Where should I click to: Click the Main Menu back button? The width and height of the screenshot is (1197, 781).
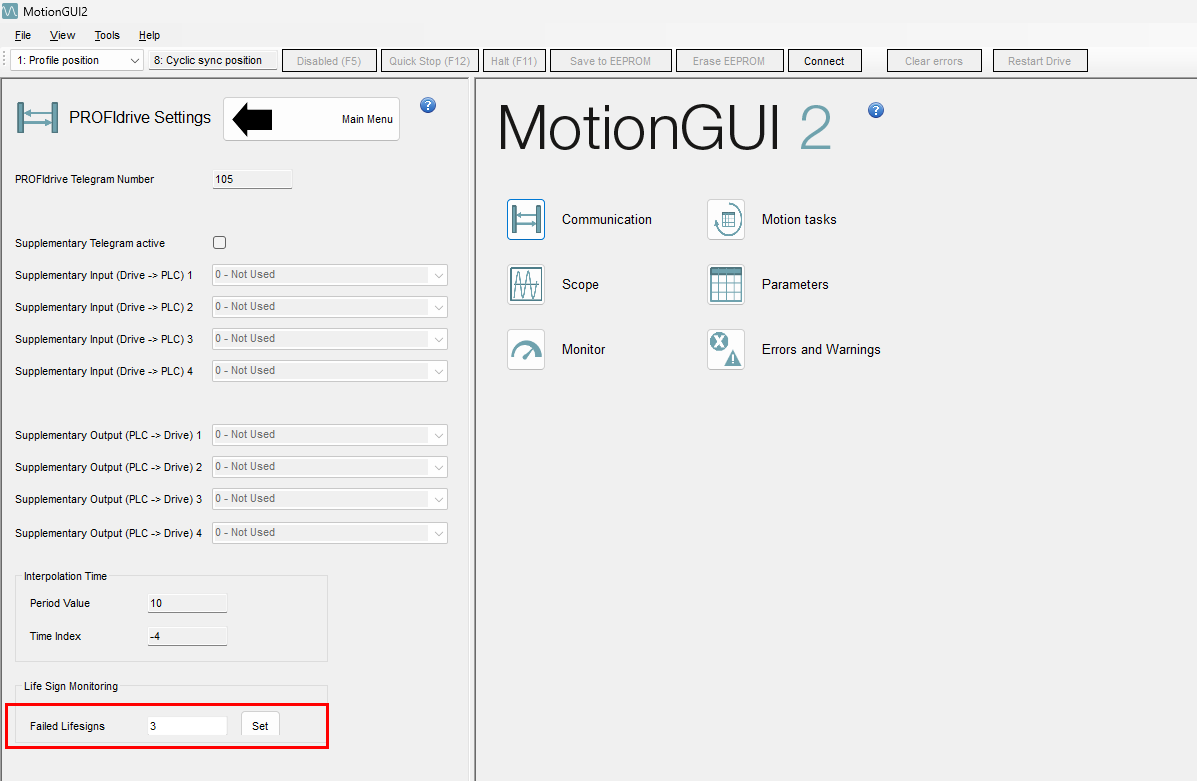(x=311, y=119)
